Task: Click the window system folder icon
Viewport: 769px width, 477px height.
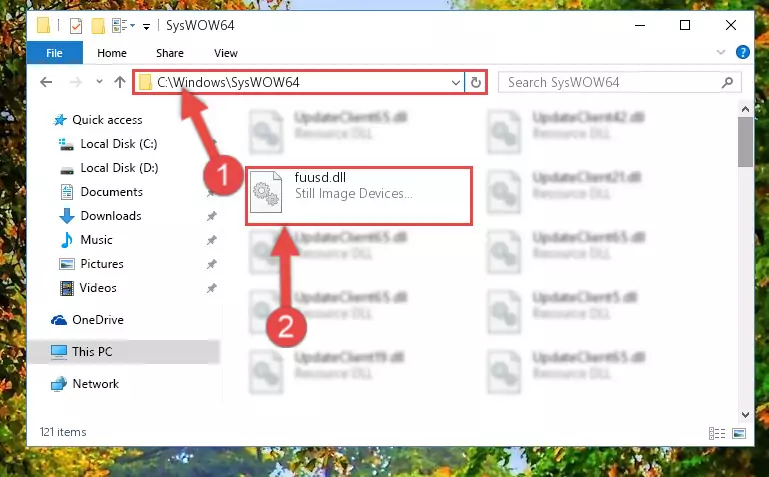Action: (44, 25)
